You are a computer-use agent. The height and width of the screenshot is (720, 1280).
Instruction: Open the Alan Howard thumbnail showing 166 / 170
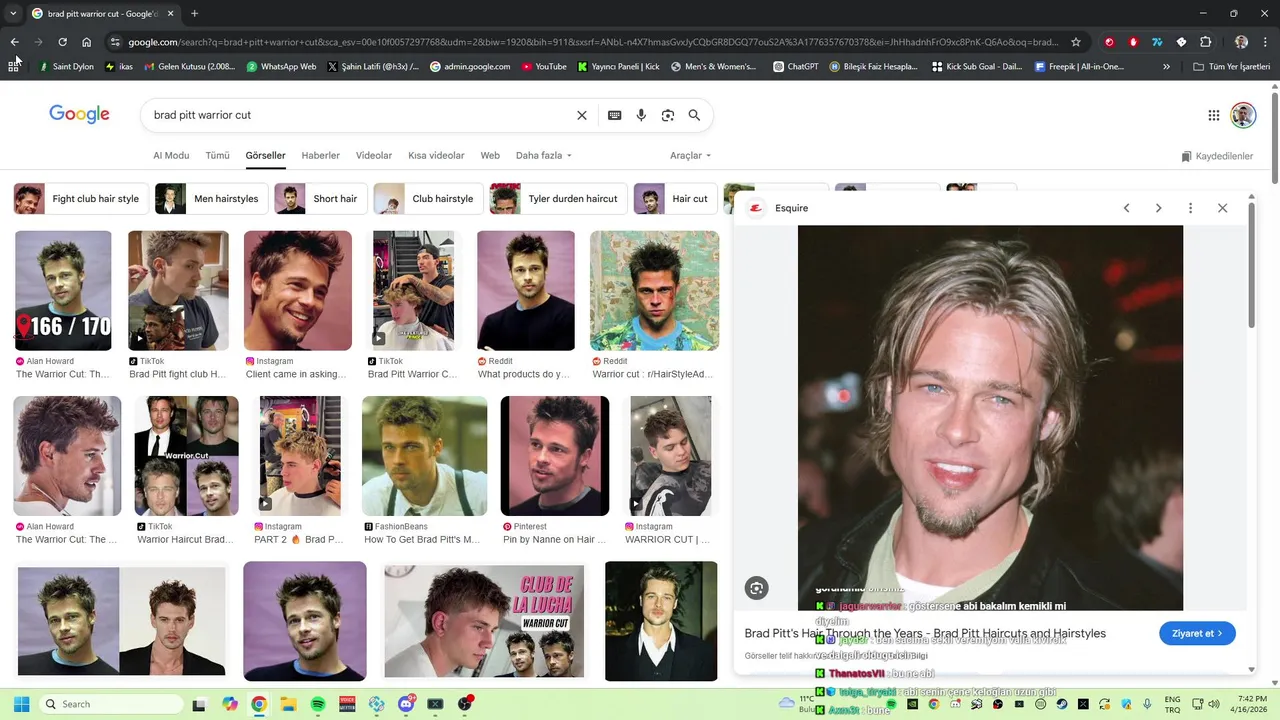point(63,291)
